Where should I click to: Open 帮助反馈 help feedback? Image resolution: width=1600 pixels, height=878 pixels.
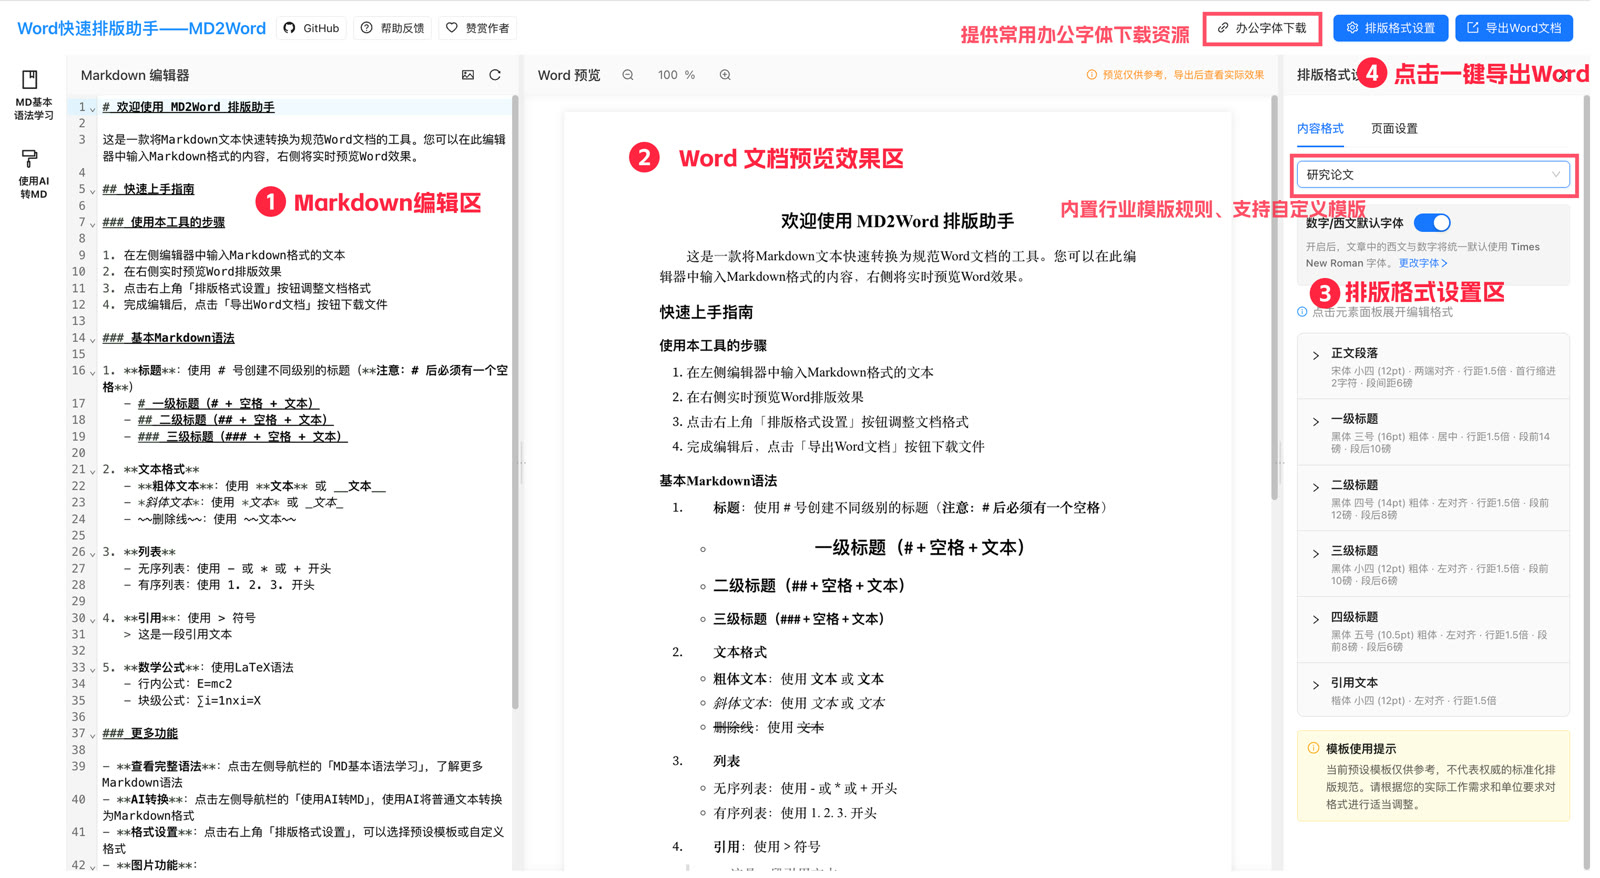click(393, 28)
